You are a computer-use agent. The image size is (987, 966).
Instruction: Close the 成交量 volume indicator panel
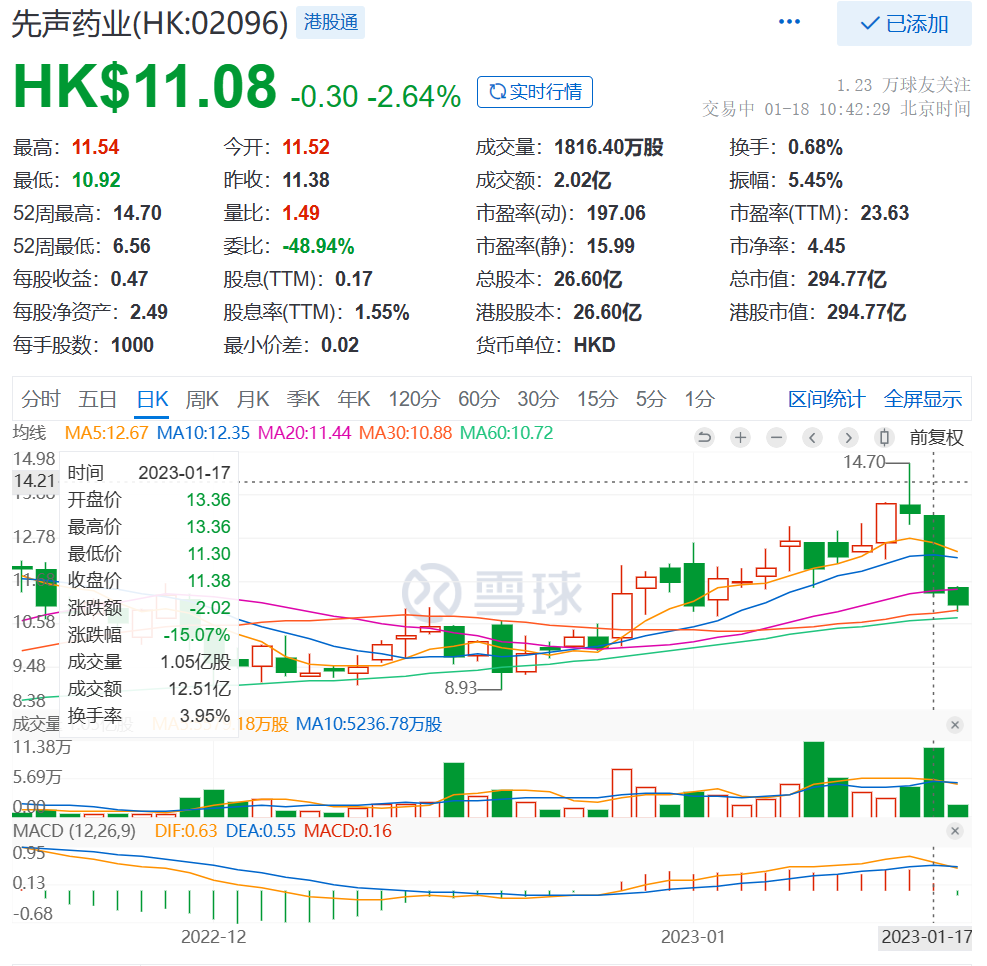[x=955, y=725]
